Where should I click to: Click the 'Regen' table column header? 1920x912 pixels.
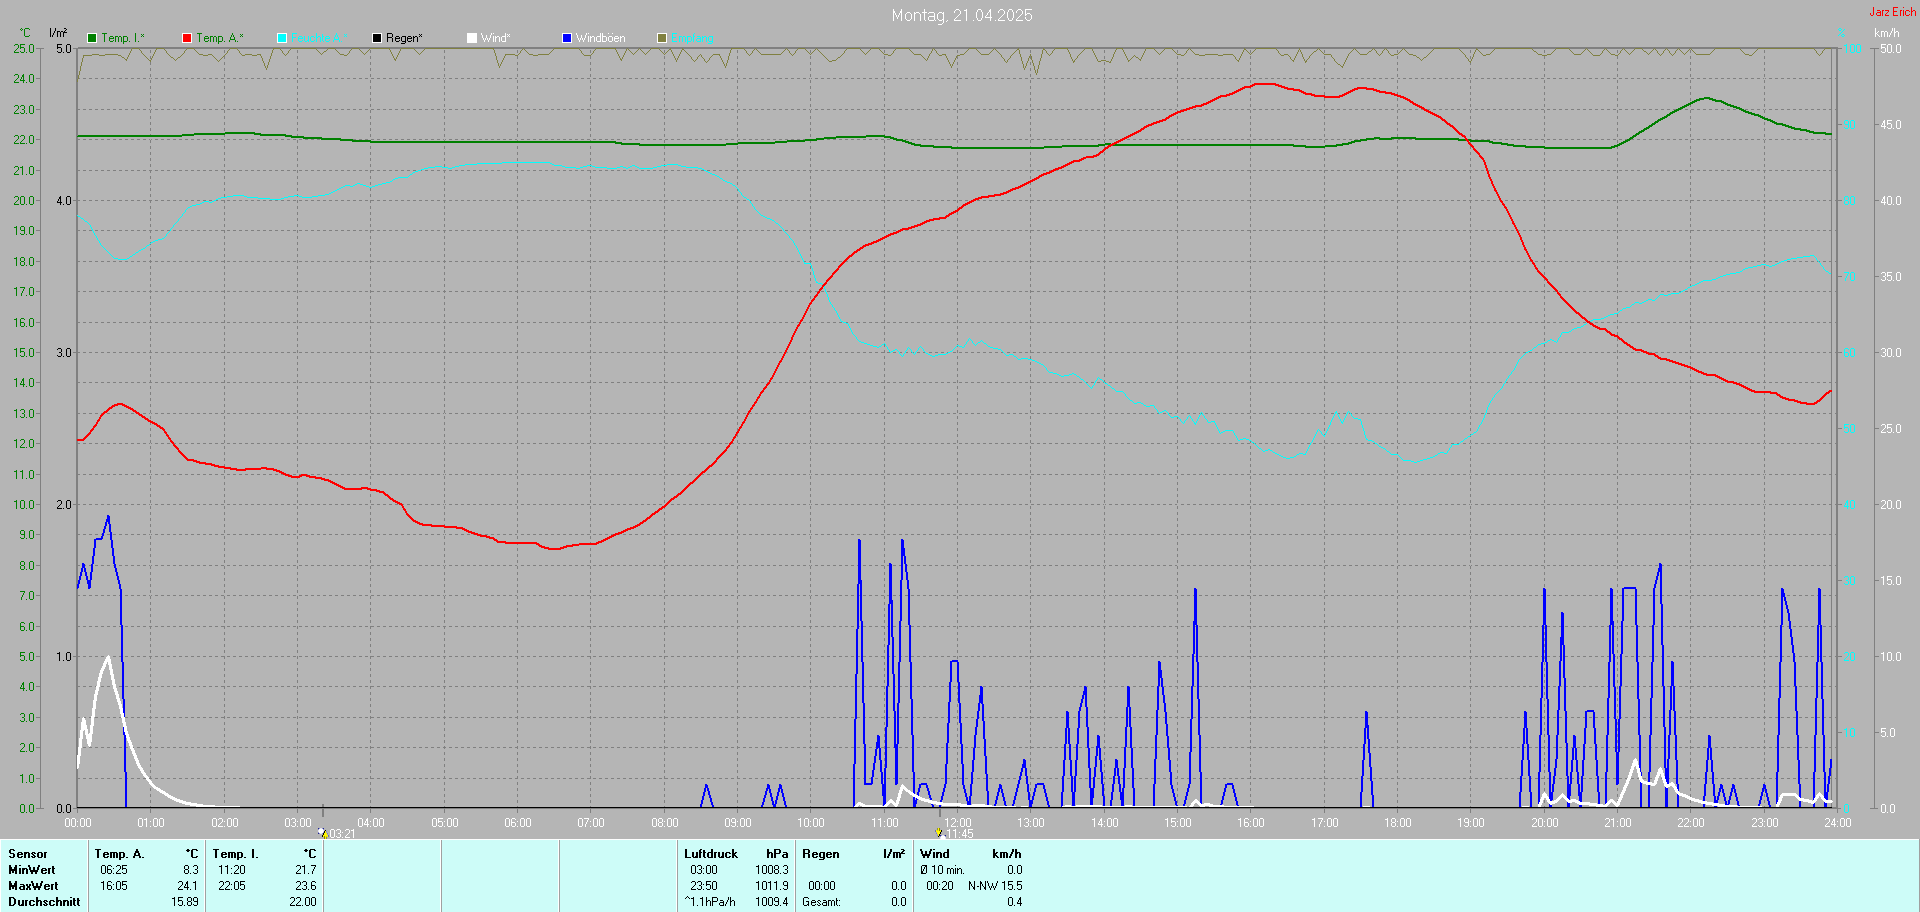821,854
